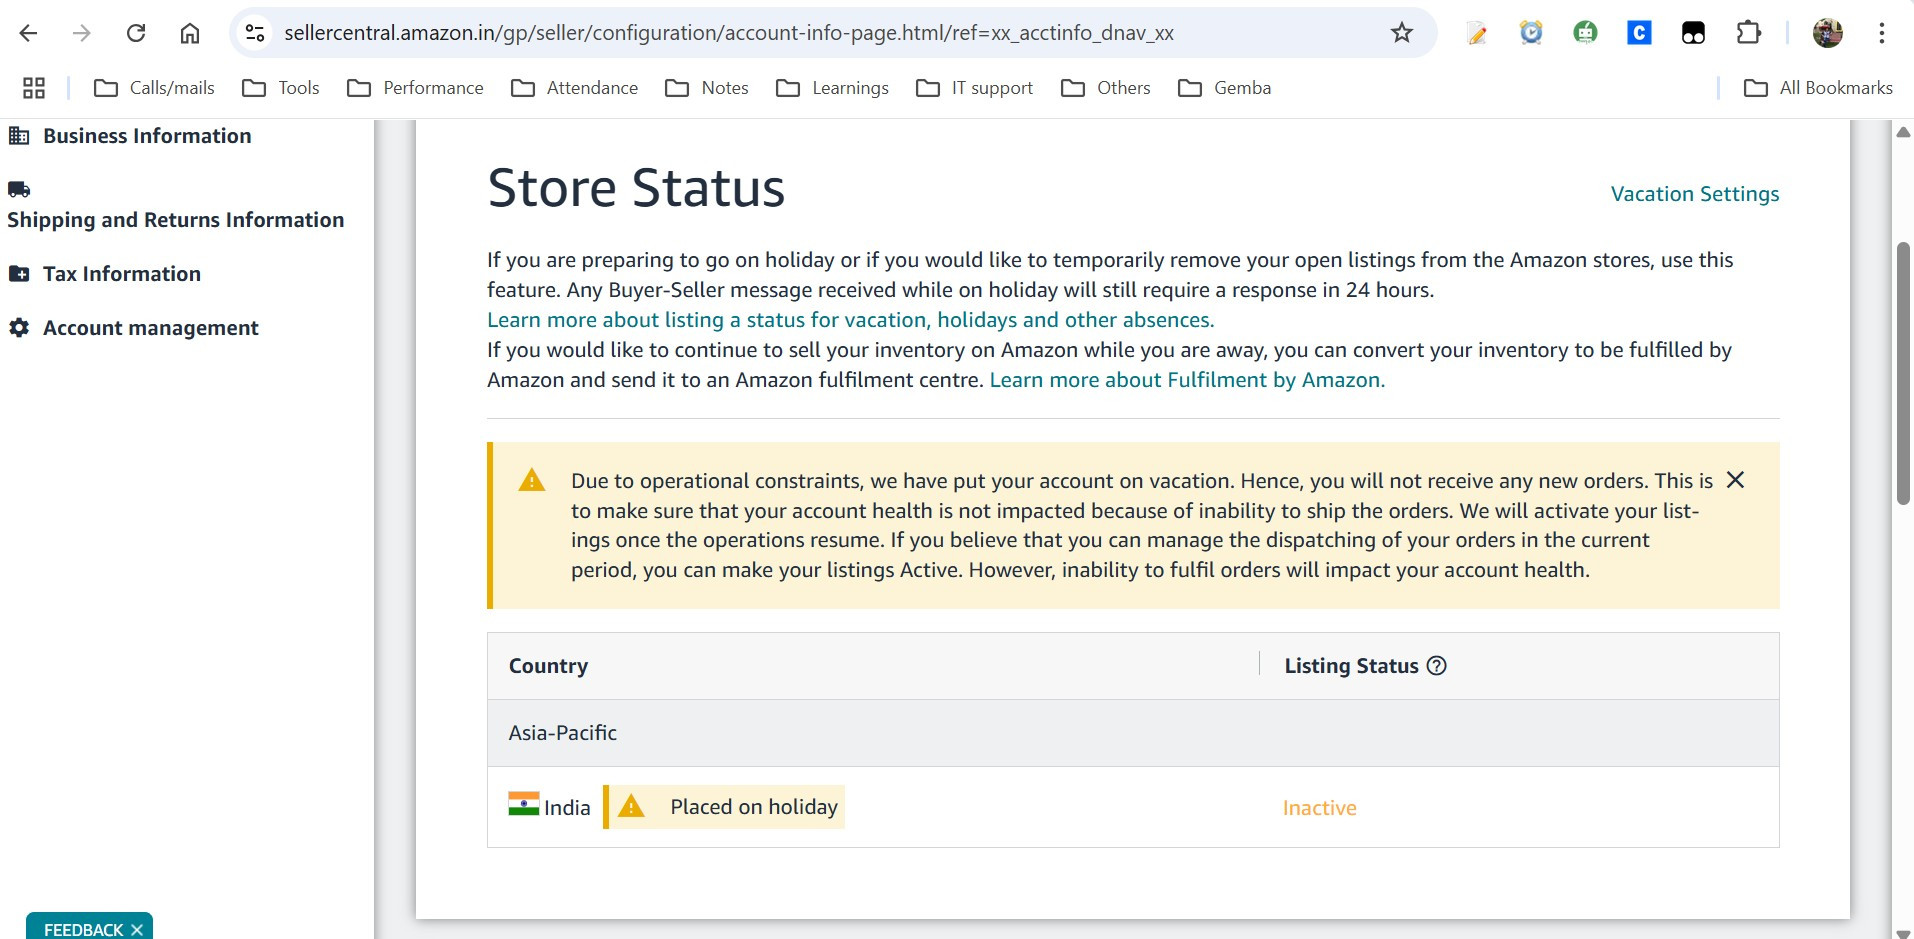Dismiss the vacation warning banner

[1735, 480]
